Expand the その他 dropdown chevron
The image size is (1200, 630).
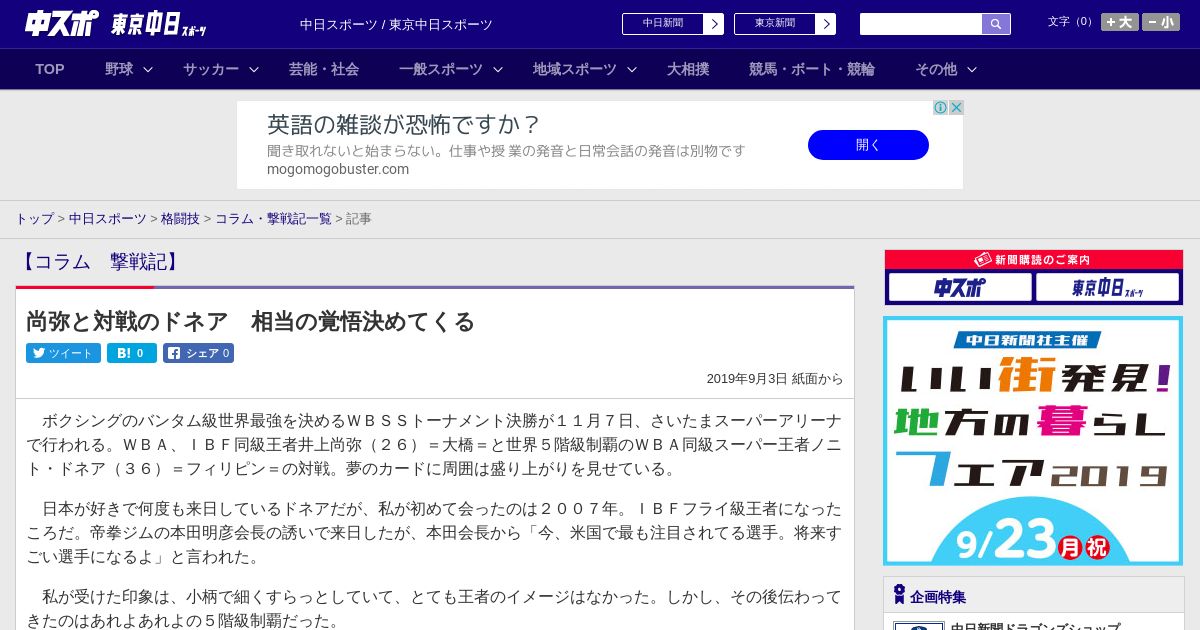972,69
